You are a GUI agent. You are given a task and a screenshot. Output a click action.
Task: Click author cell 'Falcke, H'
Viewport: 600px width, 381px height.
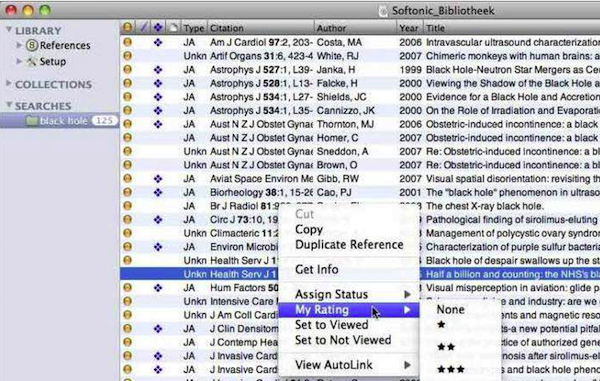(x=337, y=83)
